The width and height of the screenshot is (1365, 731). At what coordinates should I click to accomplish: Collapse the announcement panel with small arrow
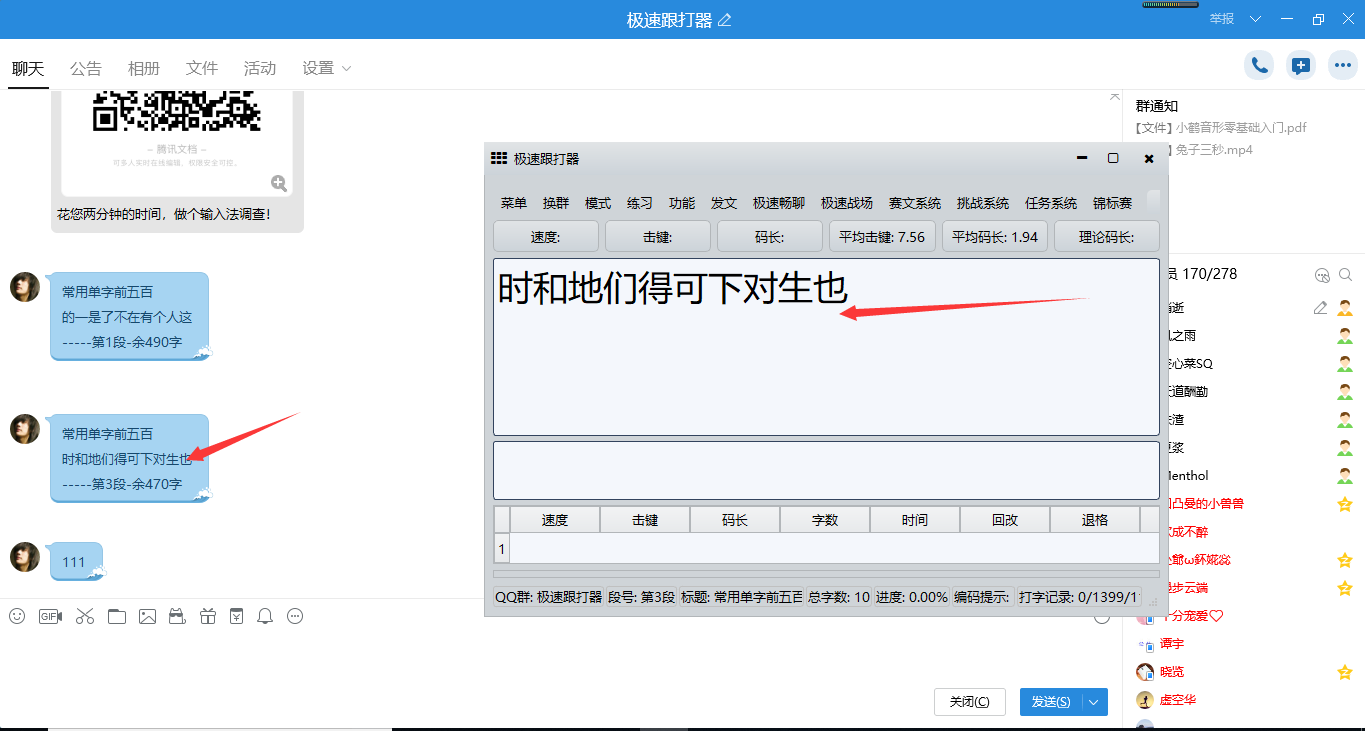click(1115, 96)
